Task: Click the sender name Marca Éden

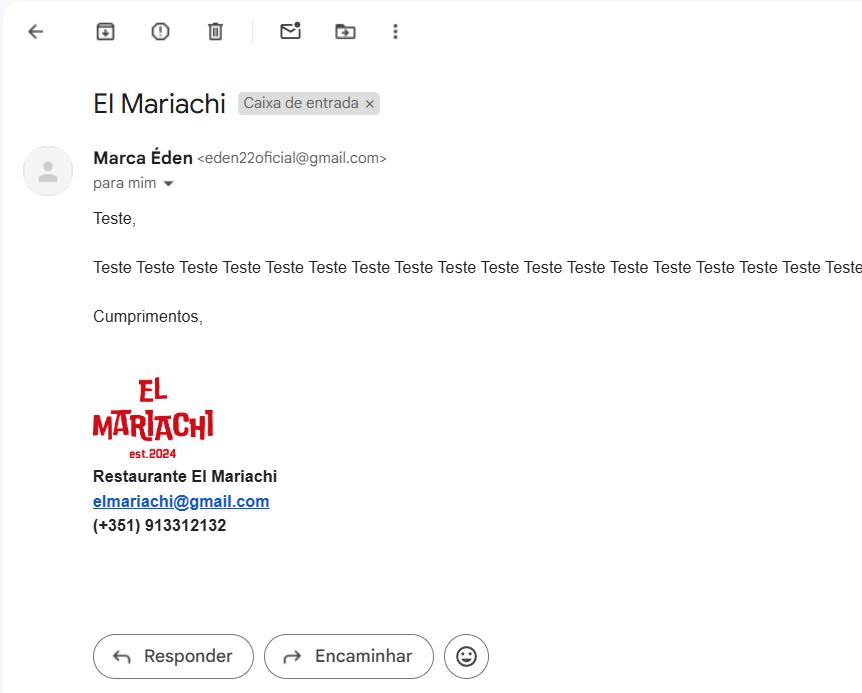Action: pos(143,158)
